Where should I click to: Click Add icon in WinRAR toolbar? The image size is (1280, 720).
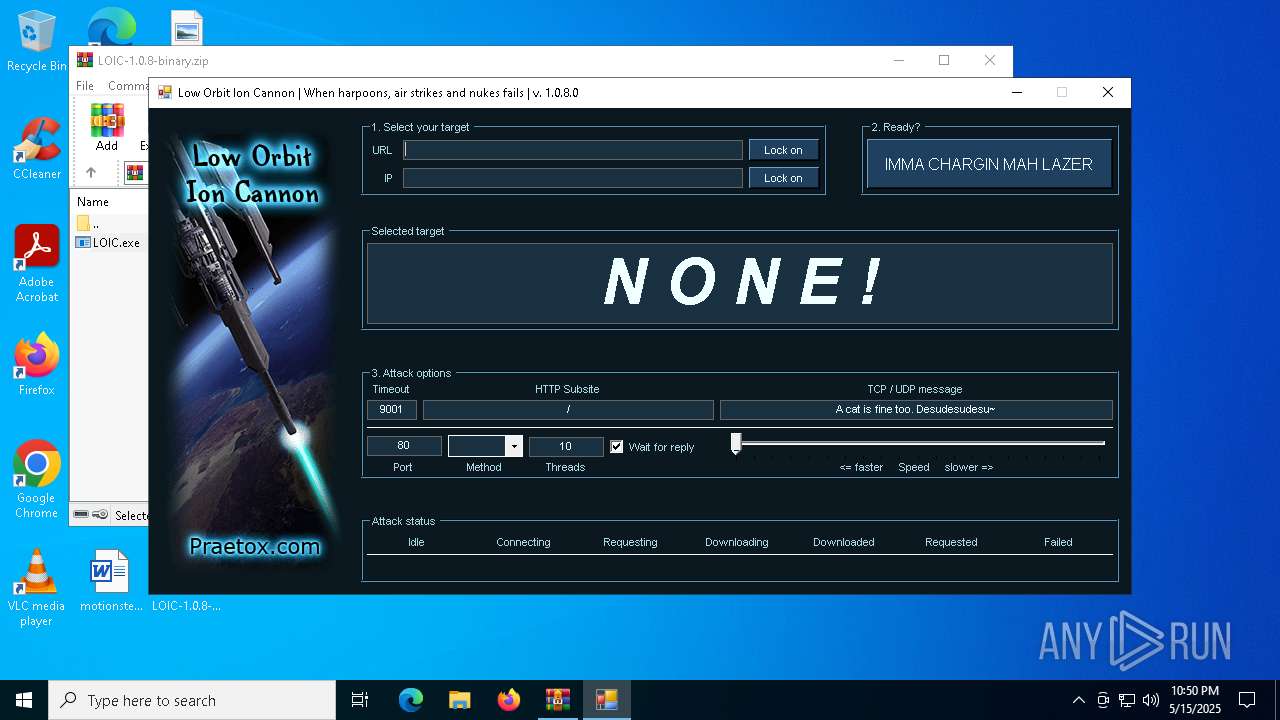pos(107,127)
